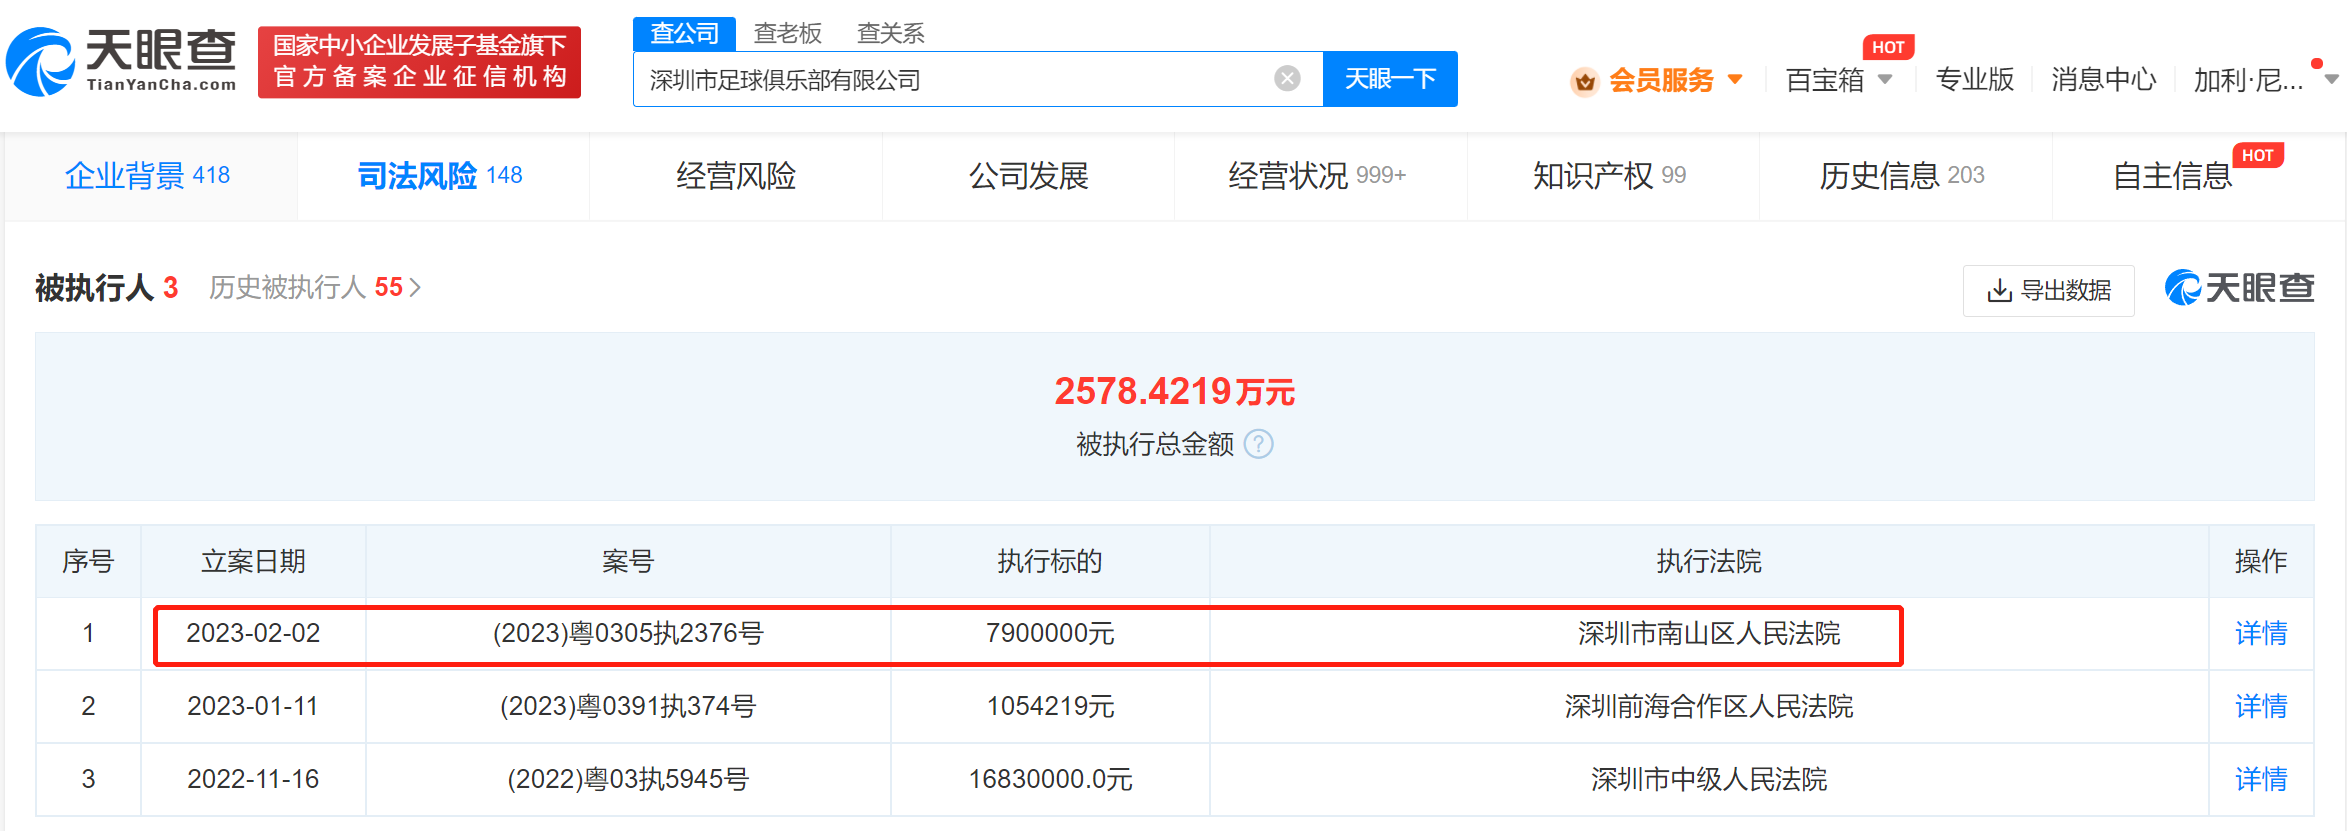Viewport: 2347px width, 831px height.
Task: Click the total amount 2578.4219万元
Action: 1174,391
